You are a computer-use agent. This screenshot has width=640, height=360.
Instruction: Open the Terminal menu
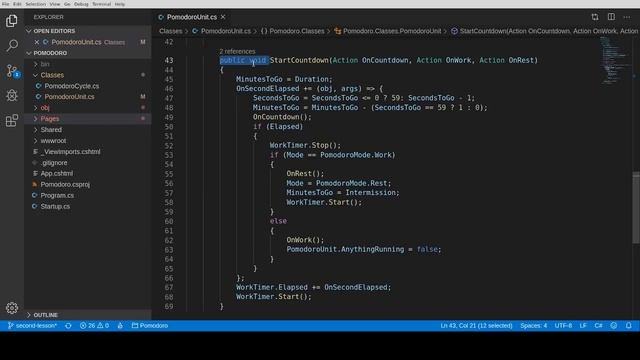[101, 4]
